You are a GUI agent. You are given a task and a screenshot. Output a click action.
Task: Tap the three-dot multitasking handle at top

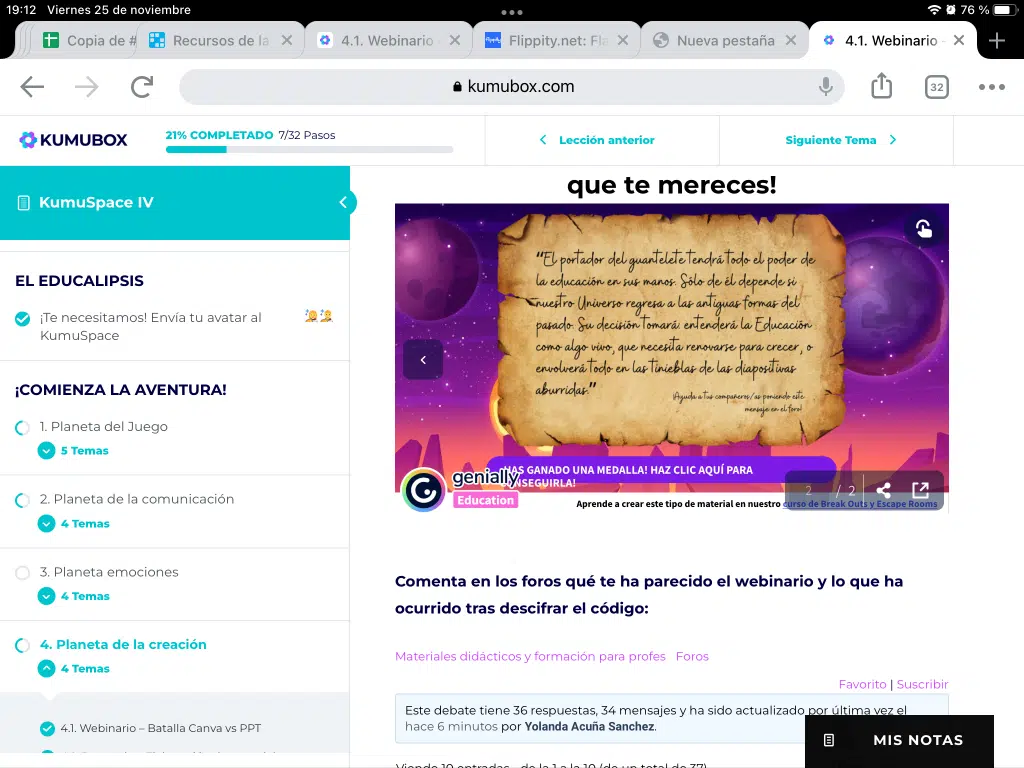point(512,12)
